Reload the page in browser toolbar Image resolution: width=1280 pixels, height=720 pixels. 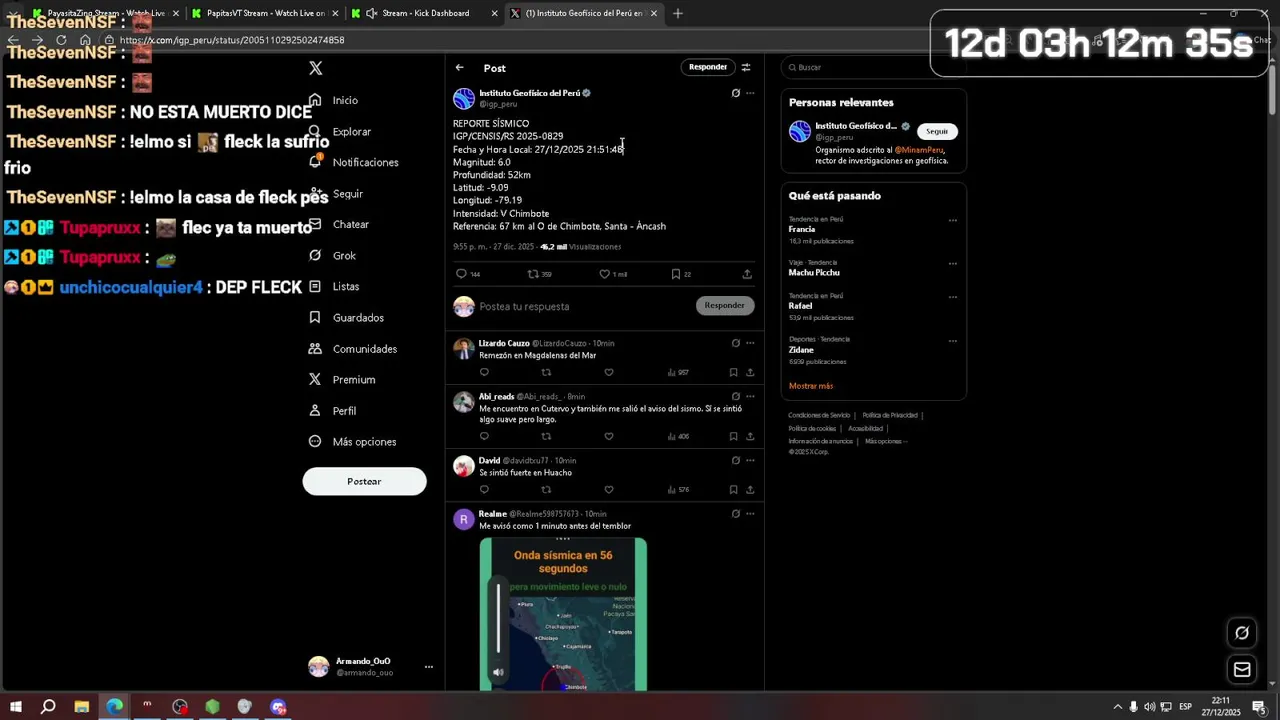(x=61, y=40)
